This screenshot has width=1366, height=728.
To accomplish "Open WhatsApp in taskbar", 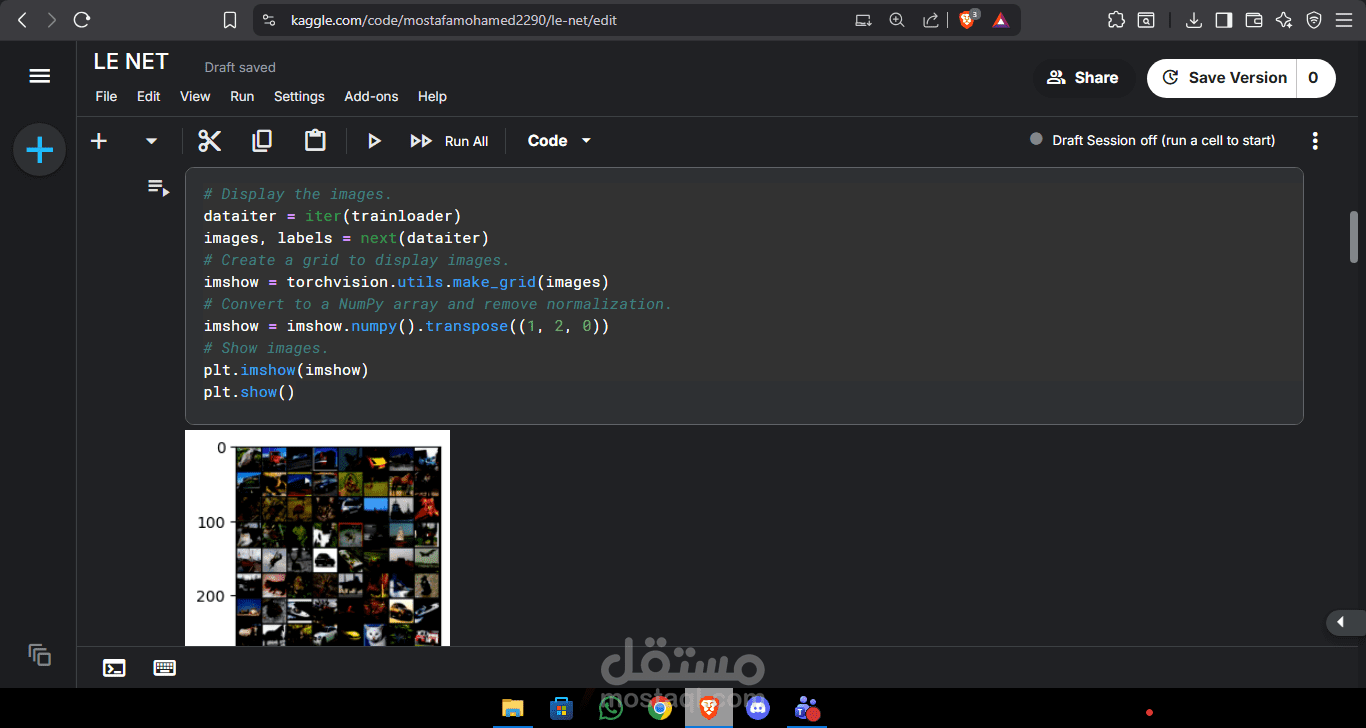I will click(x=610, y=708).
